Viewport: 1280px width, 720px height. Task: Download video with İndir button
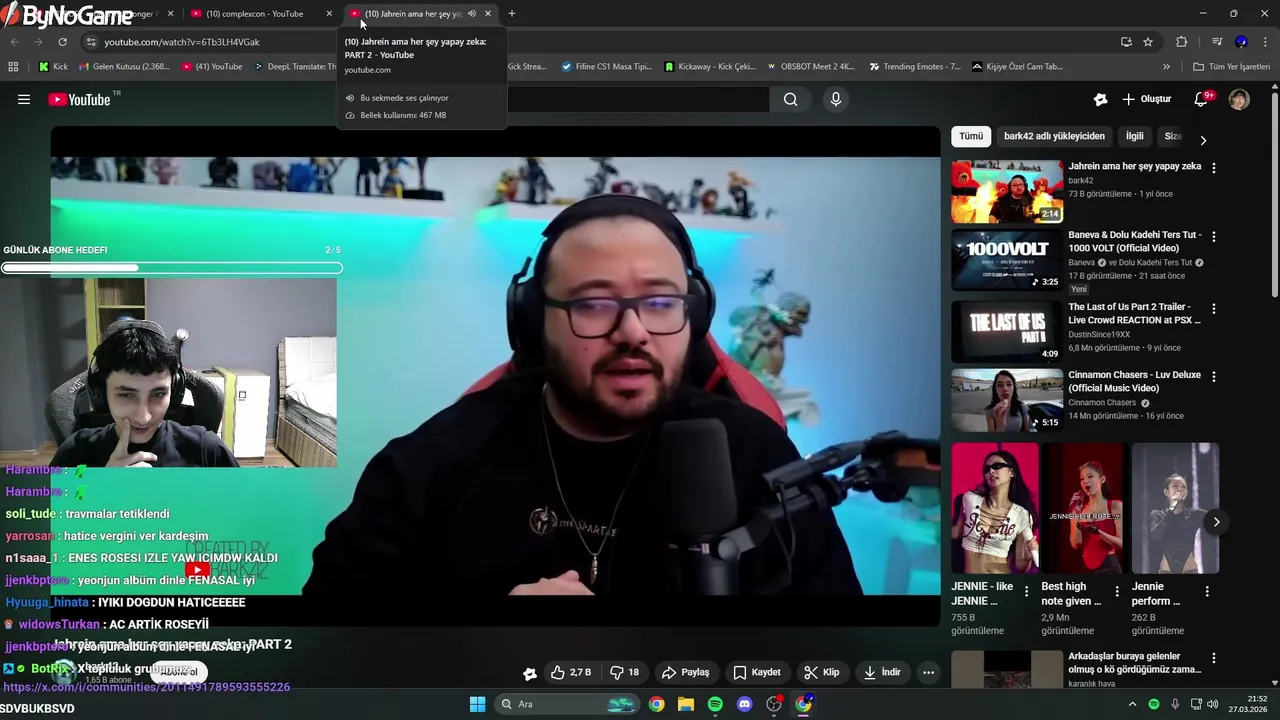(882, 672)
